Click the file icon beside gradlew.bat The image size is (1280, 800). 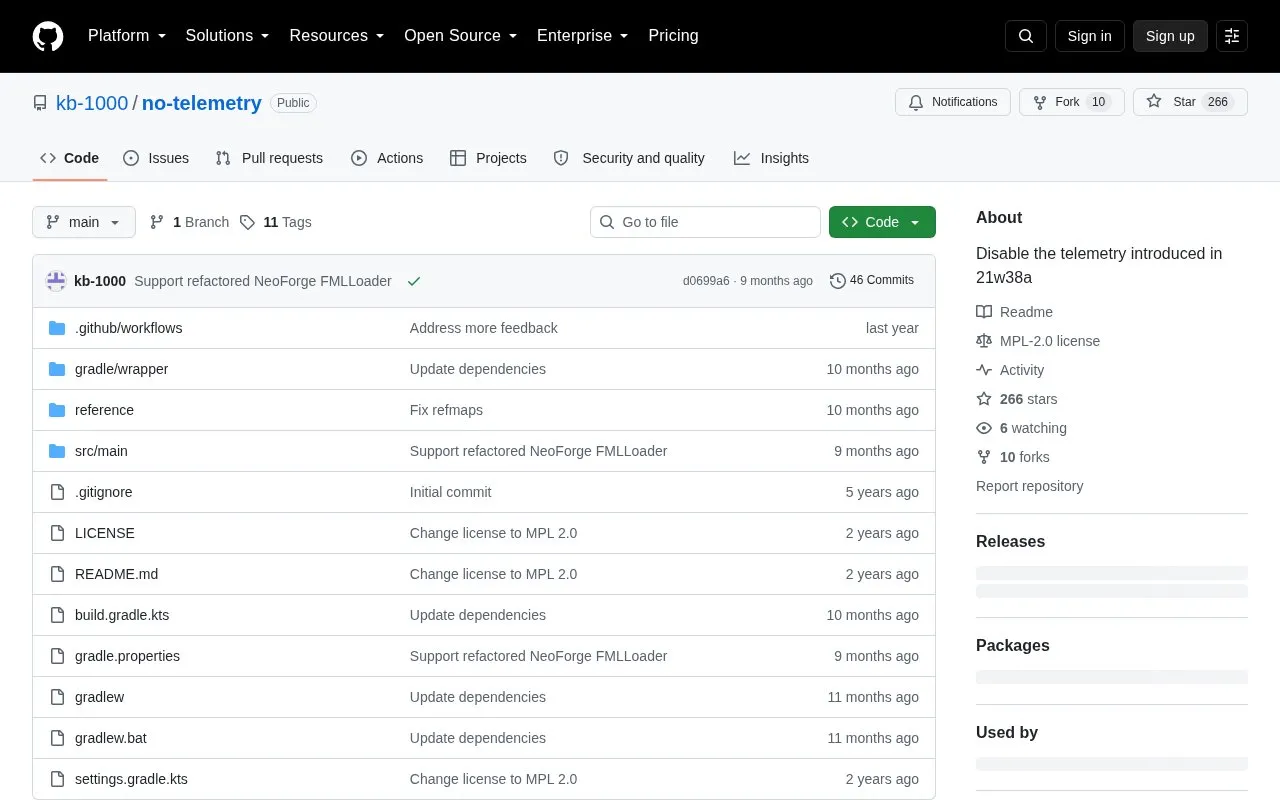point(57,738)
